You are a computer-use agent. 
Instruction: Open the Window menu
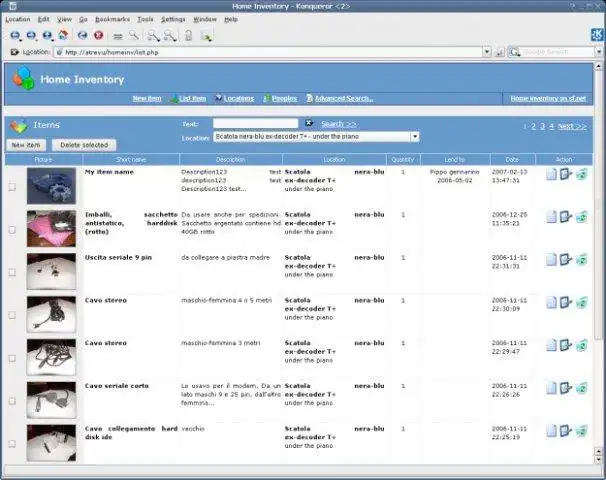click(205, 19)
